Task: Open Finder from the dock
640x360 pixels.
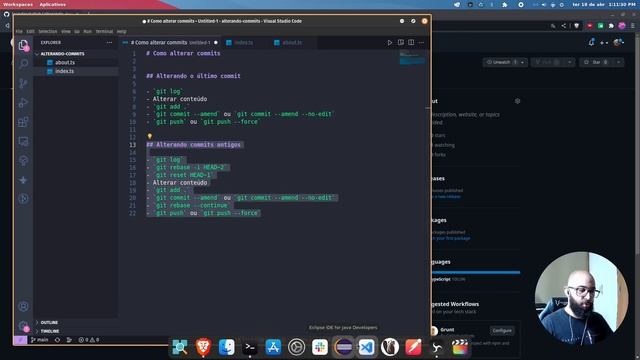Action: (x=227, y=347)
